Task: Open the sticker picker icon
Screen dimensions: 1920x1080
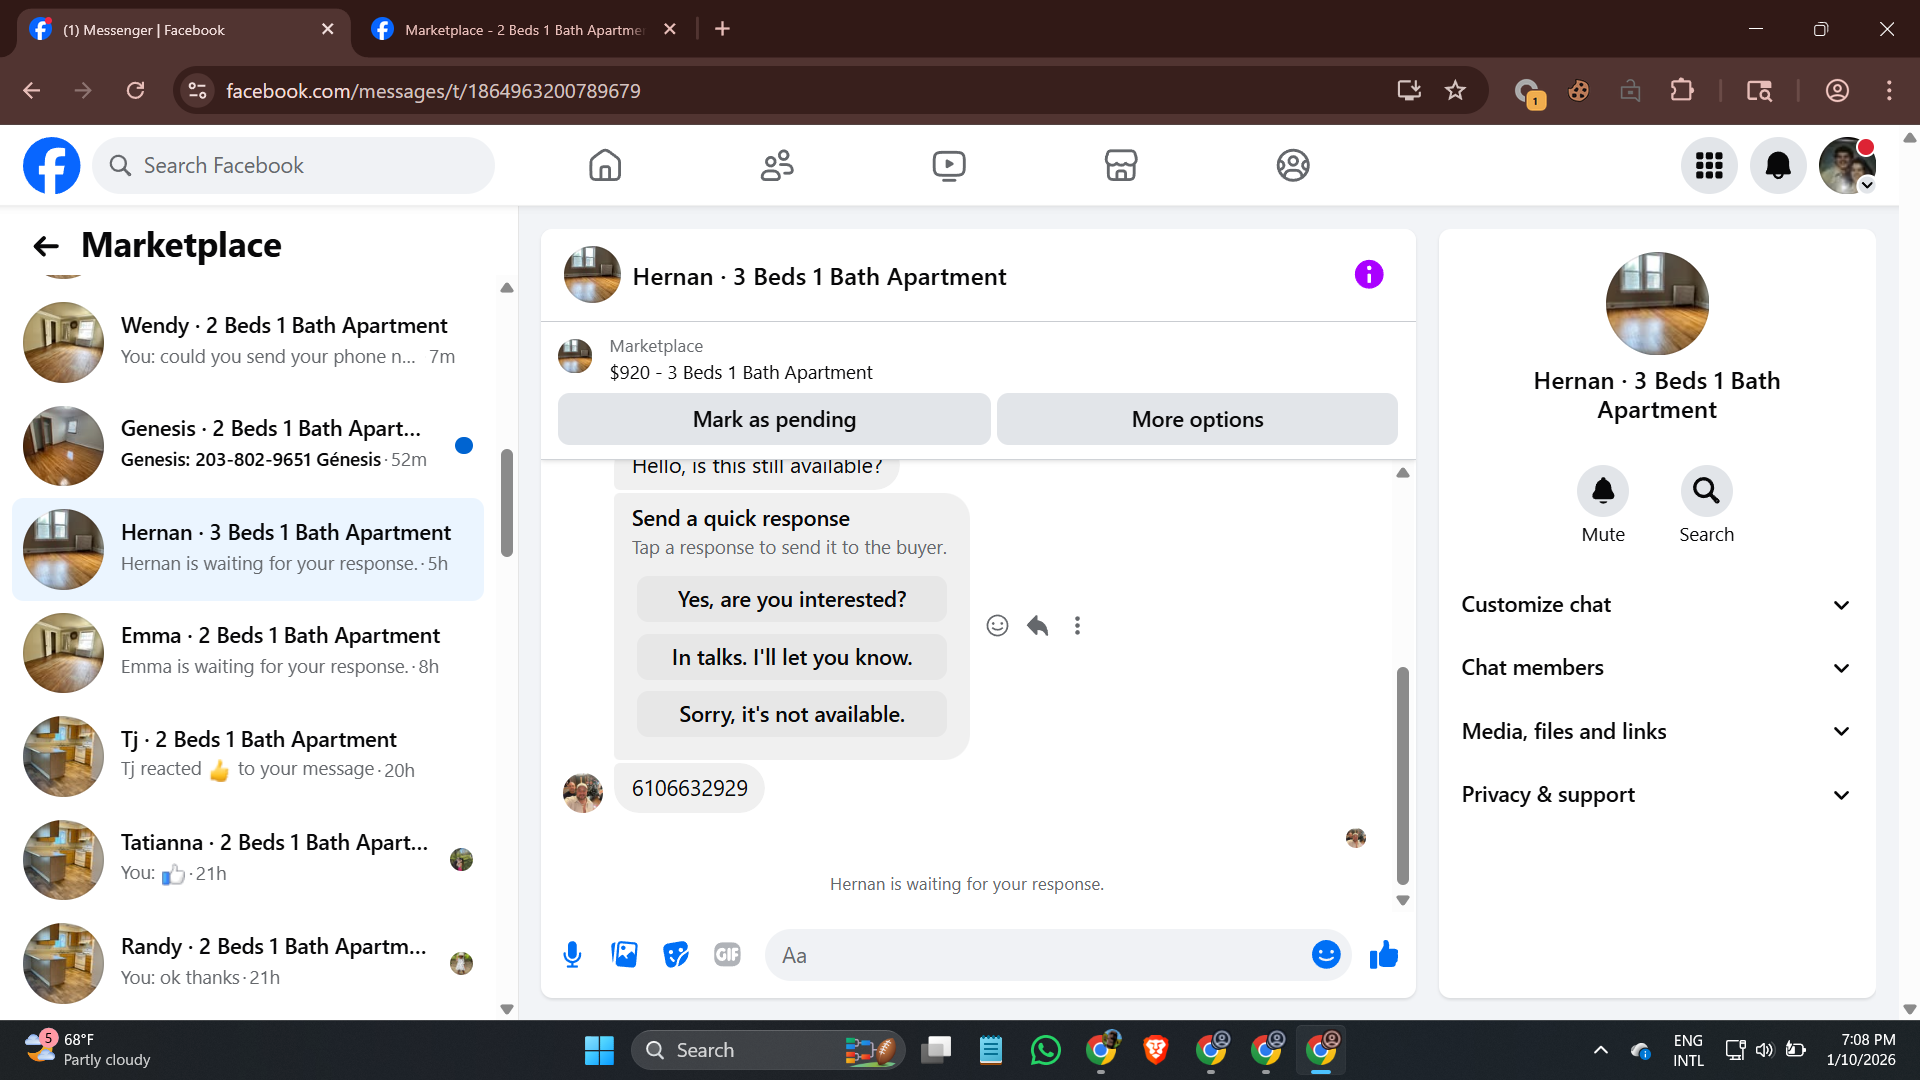Action: 676,955
